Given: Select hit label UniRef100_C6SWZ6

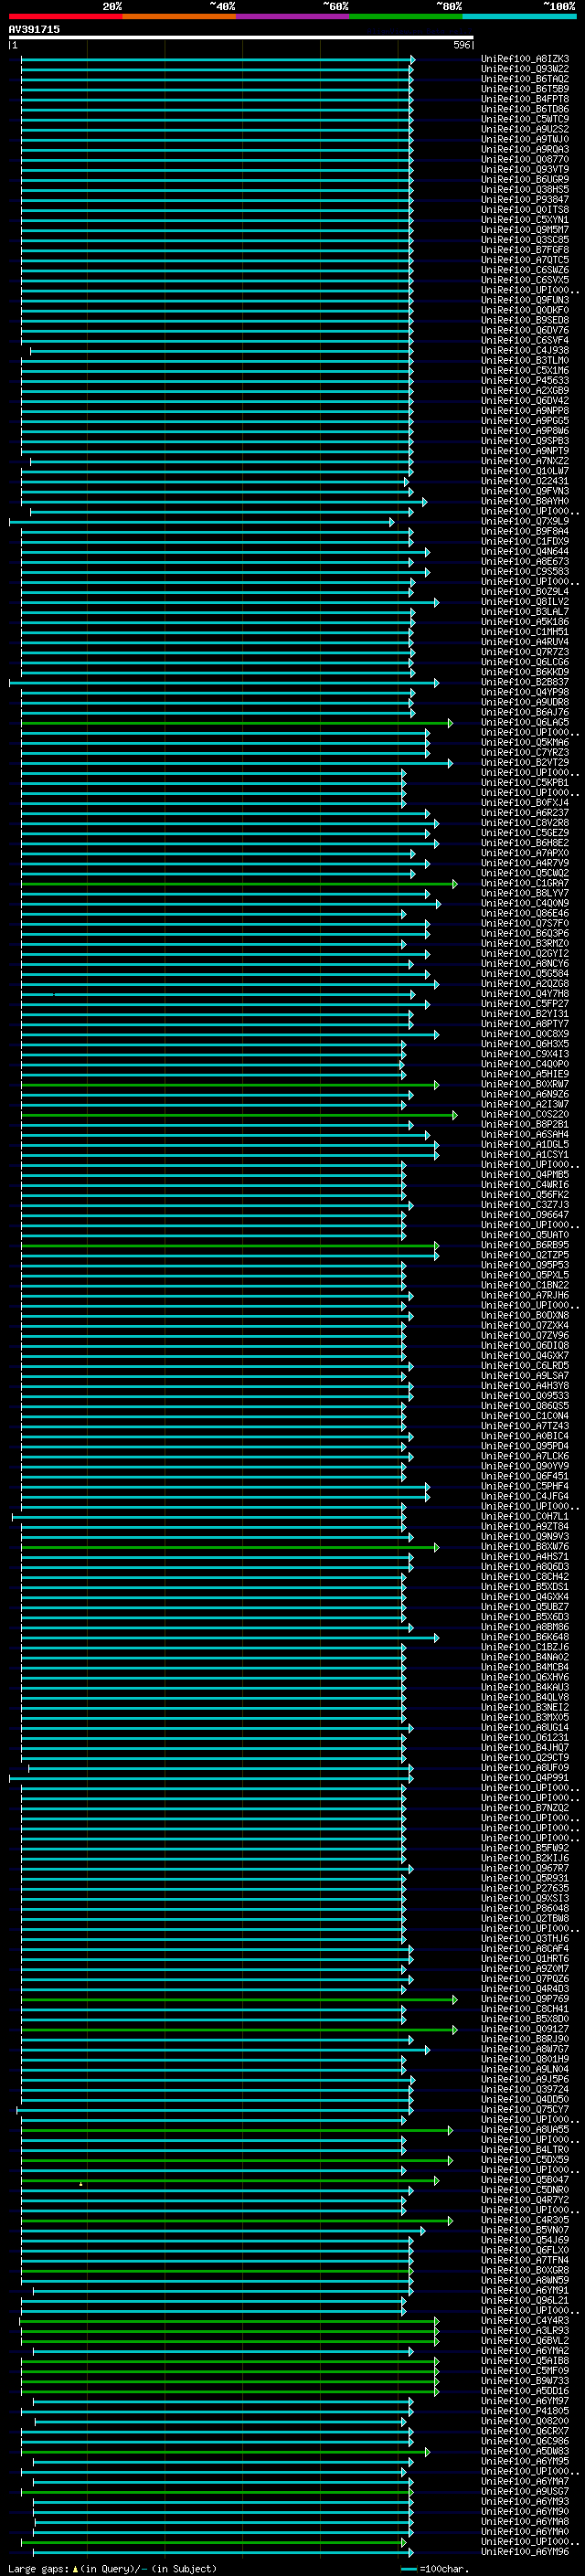Looking at the screenshot, I should 525,270.
